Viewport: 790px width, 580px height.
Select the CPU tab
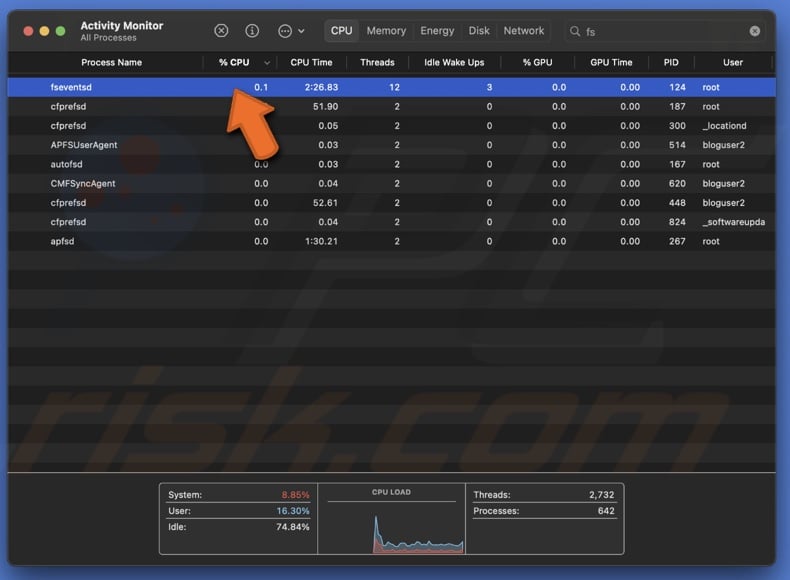pos(342,31)
